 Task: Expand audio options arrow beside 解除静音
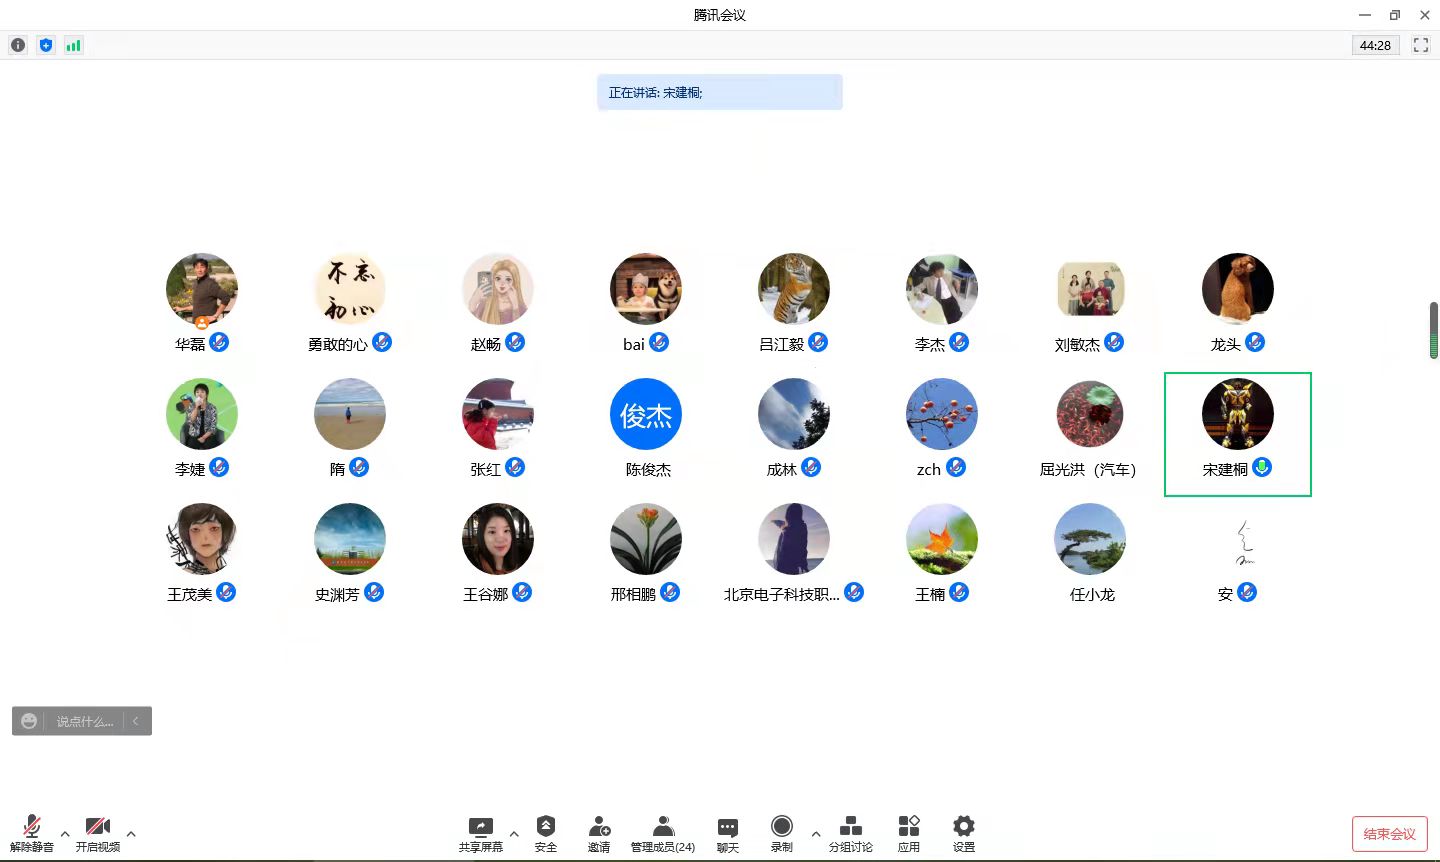click(65, 833)
